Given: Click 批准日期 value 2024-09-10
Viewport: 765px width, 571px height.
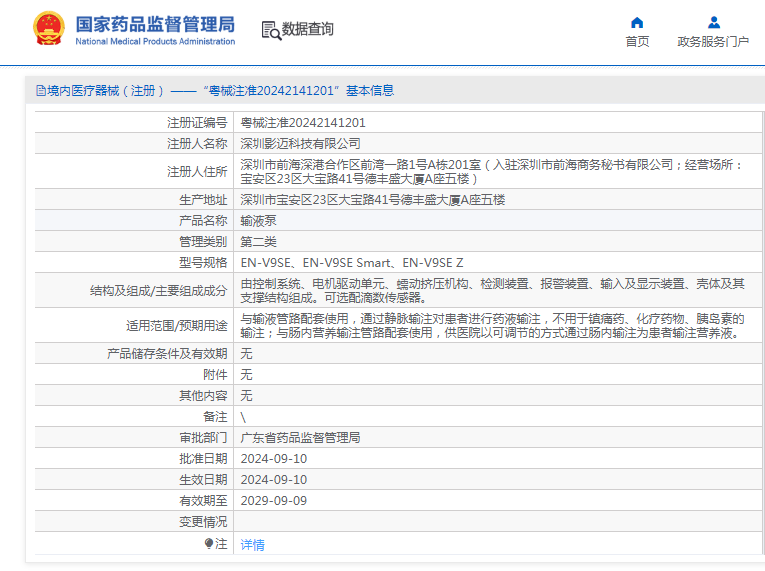Looking at the screenshot, I should (274, 459).
